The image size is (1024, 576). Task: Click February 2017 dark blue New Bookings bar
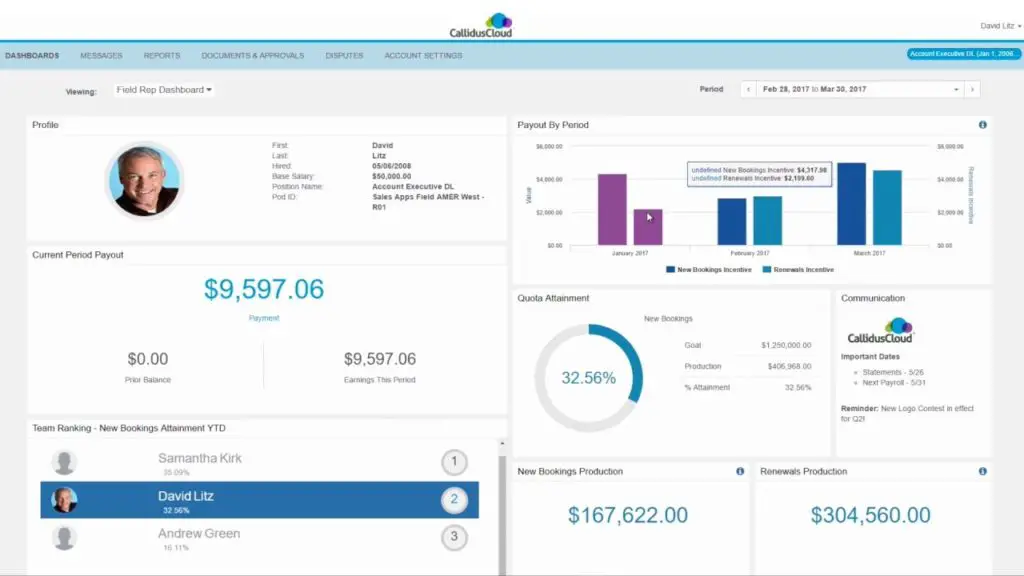[x=731, y=222]
